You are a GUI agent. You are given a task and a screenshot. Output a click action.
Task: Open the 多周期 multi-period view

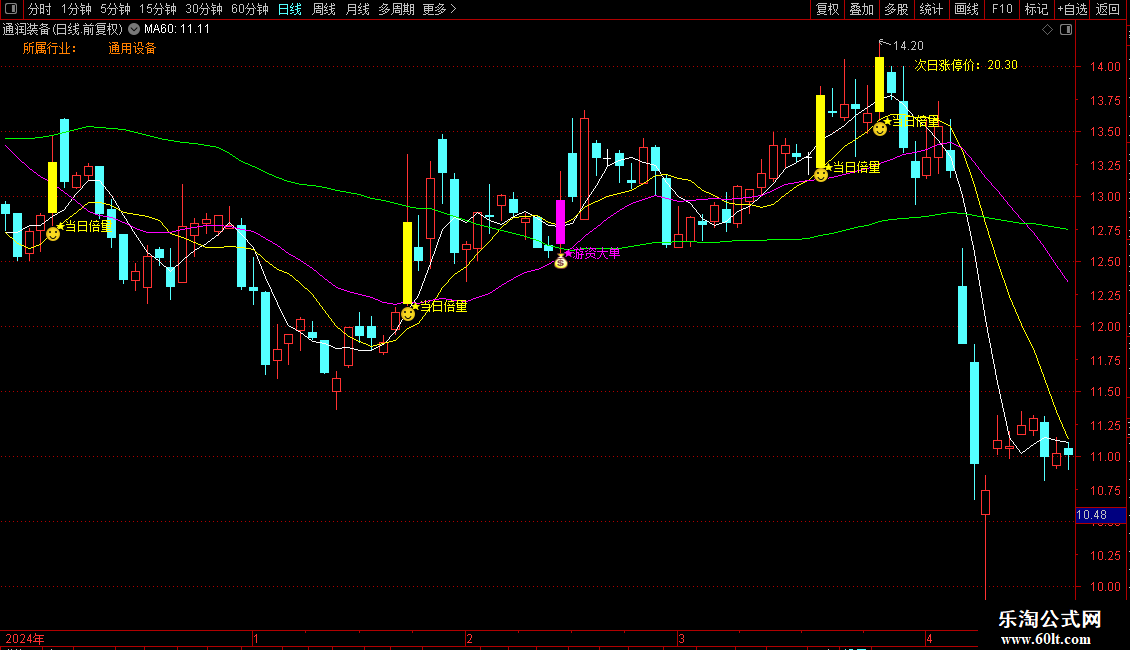pos(396,9)
